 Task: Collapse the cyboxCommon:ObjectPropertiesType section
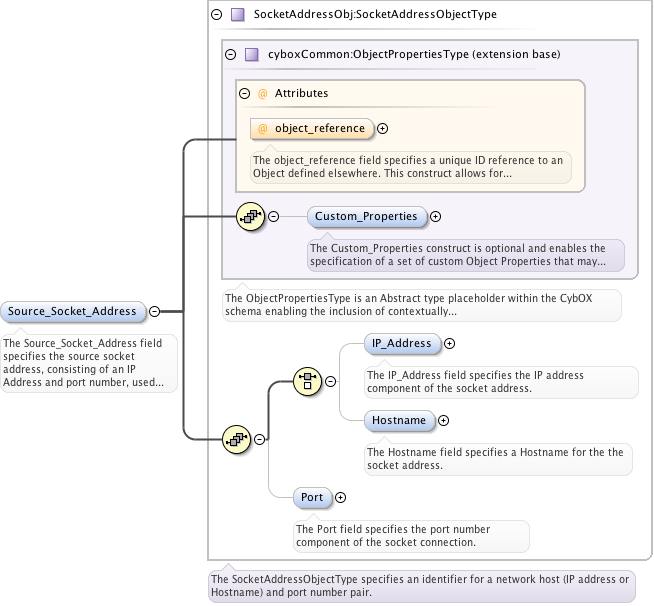tap(231, 54)
